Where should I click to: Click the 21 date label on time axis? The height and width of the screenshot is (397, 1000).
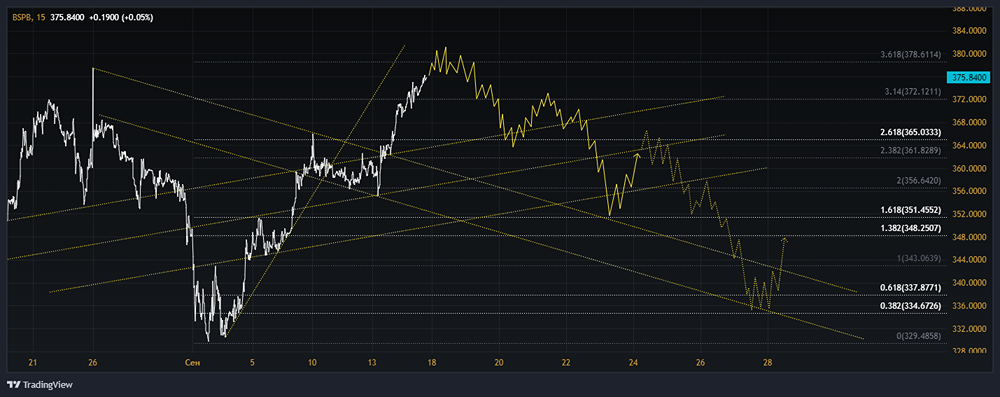(33, 363)
